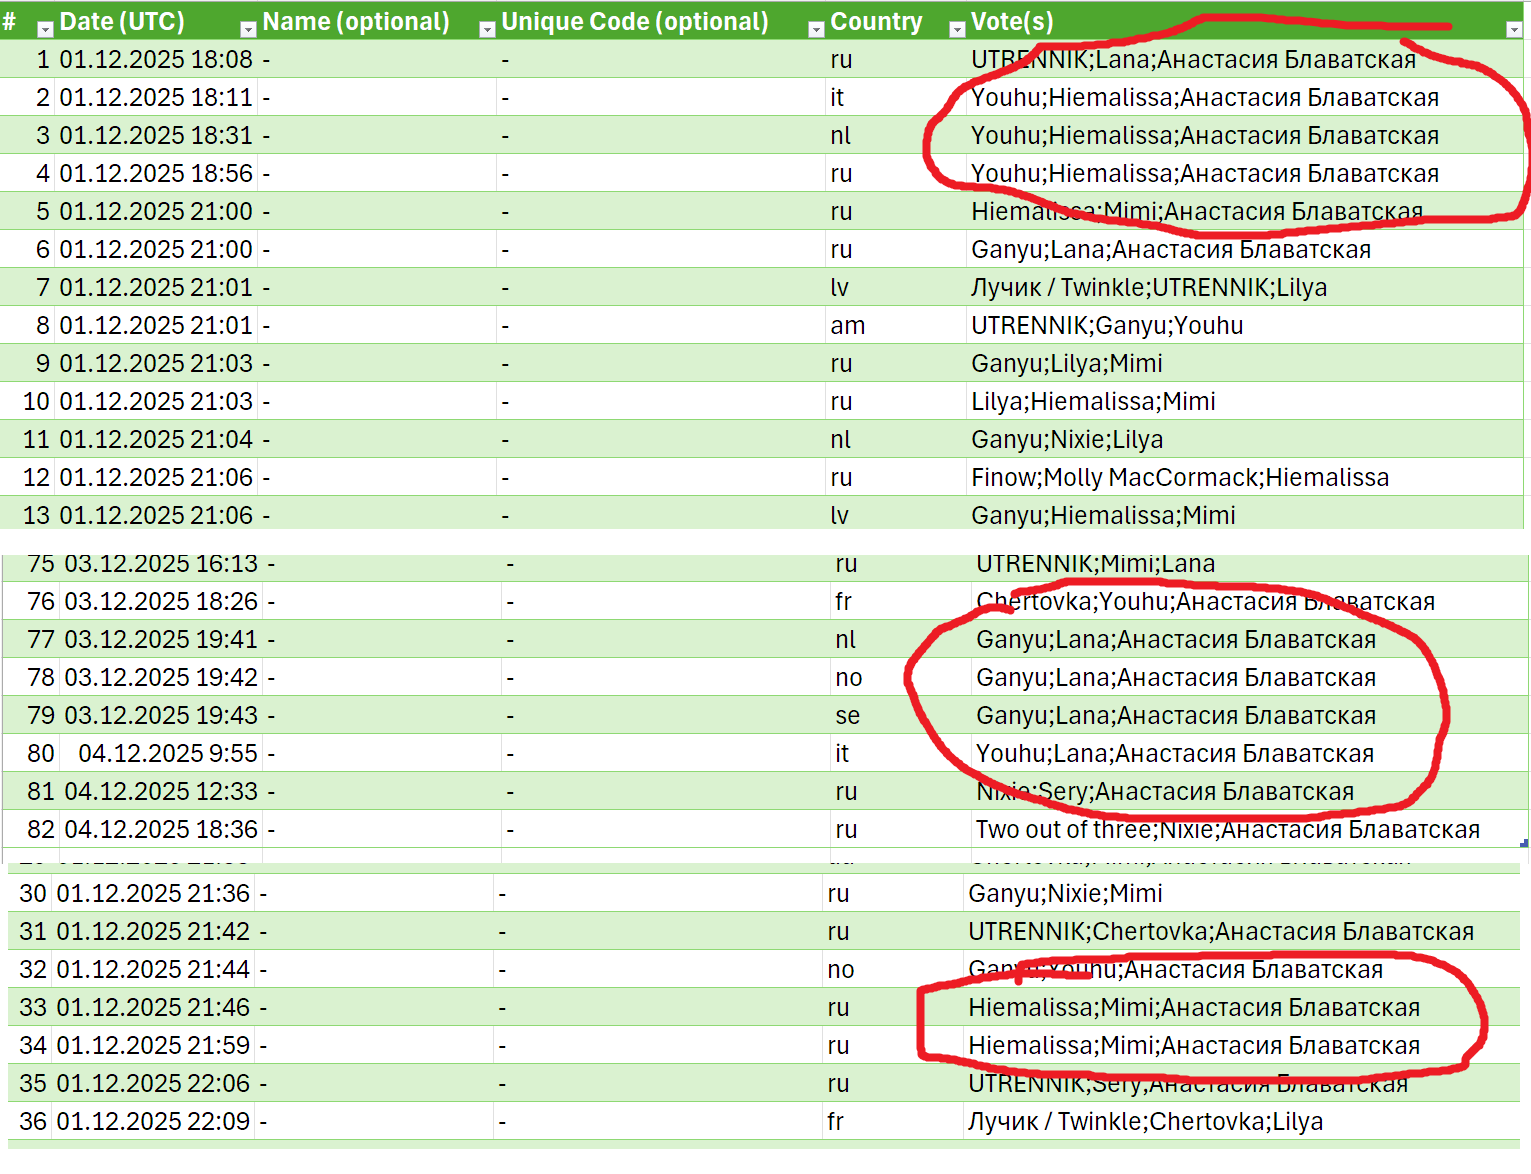
Task: Open the Vote(s) column filter dropdown
Action: point(1513,29)
